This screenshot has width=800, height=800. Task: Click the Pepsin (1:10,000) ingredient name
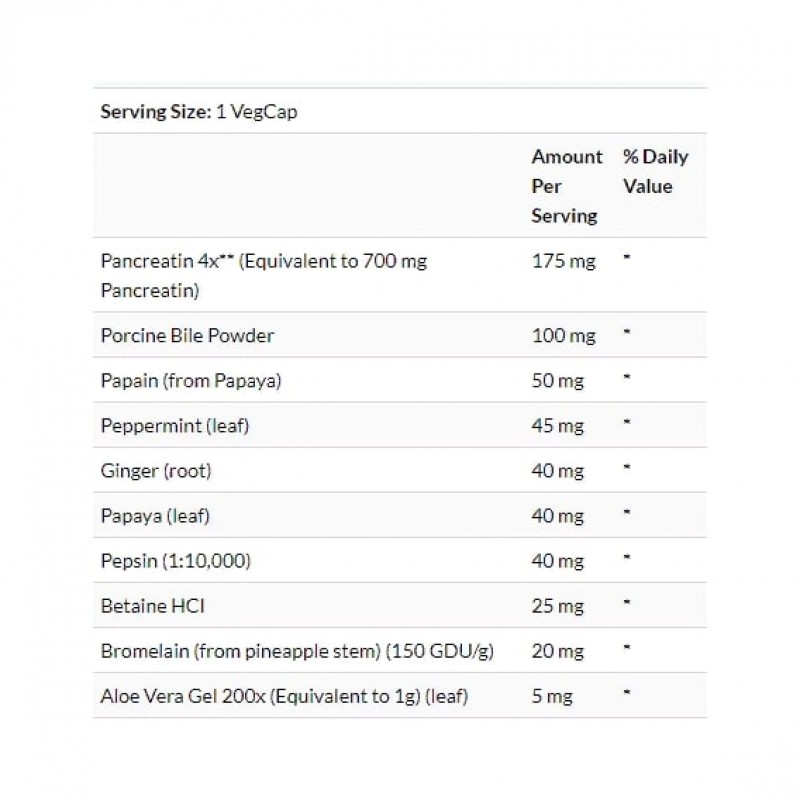click(175, 561)
